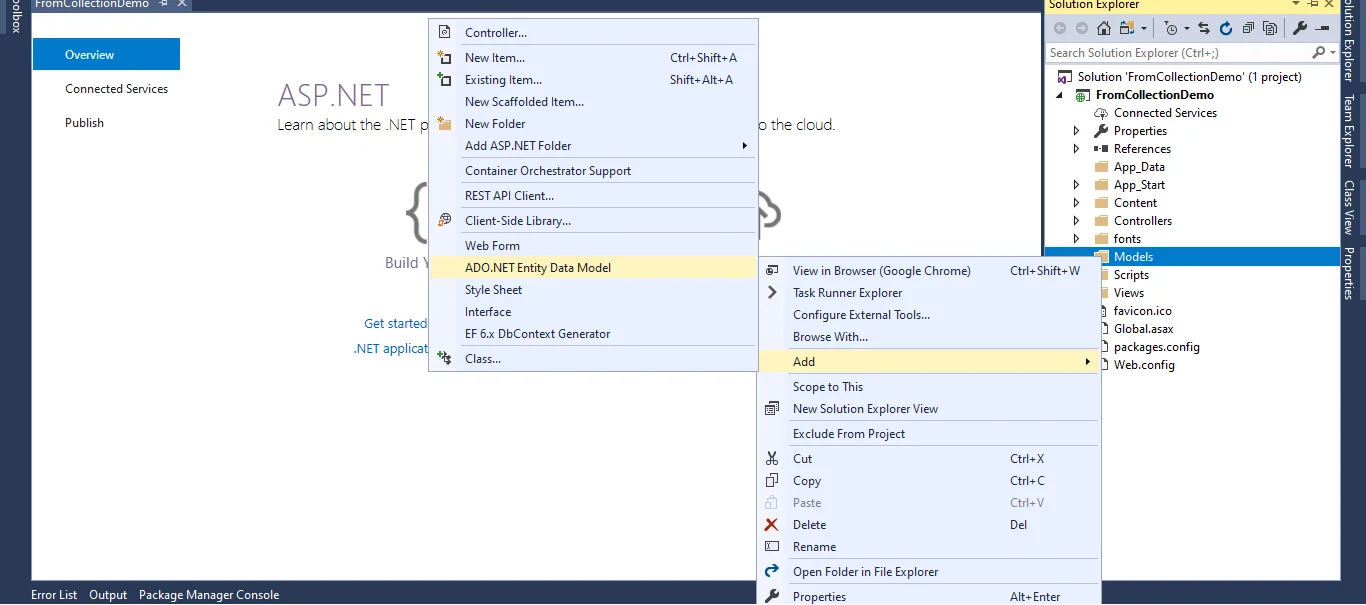Toggle Preview Selected Items icon
Image resolution: width=1366 pixels, height=605 pixels.
1322,28
